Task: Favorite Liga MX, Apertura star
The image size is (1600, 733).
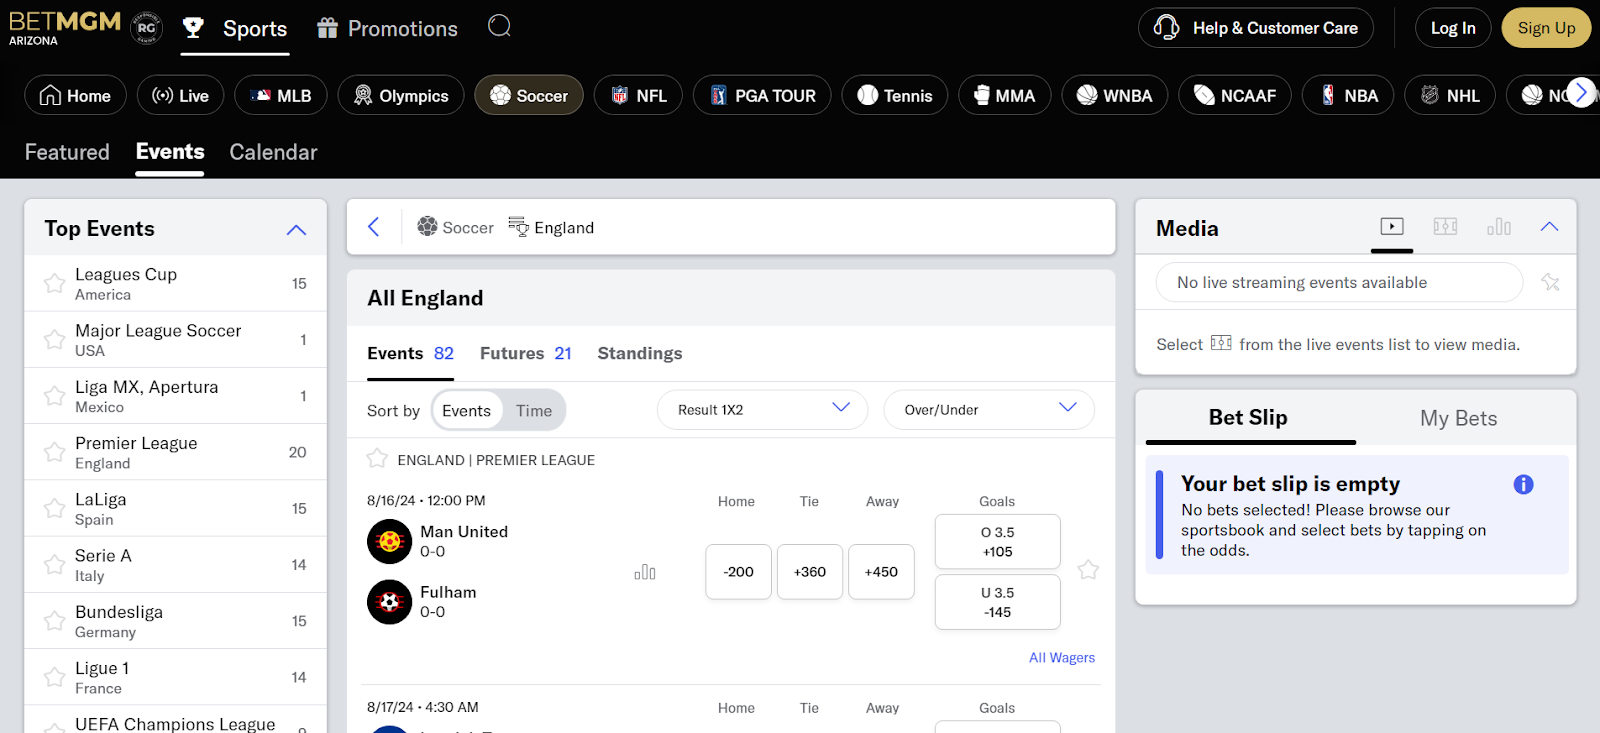Action: pos(54,396)
